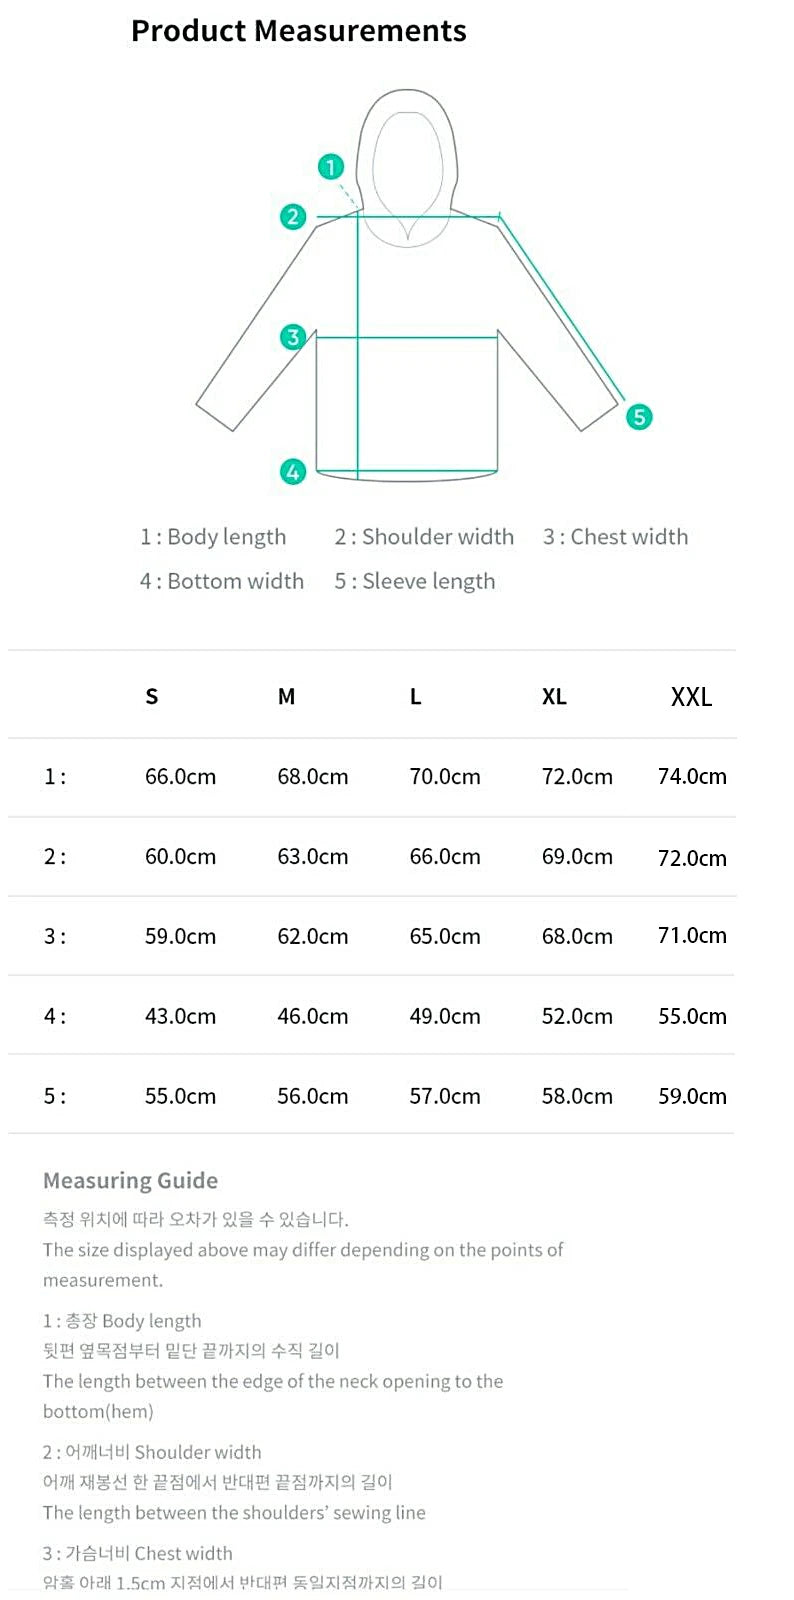Select the XL size column header

tap(554, 696)
